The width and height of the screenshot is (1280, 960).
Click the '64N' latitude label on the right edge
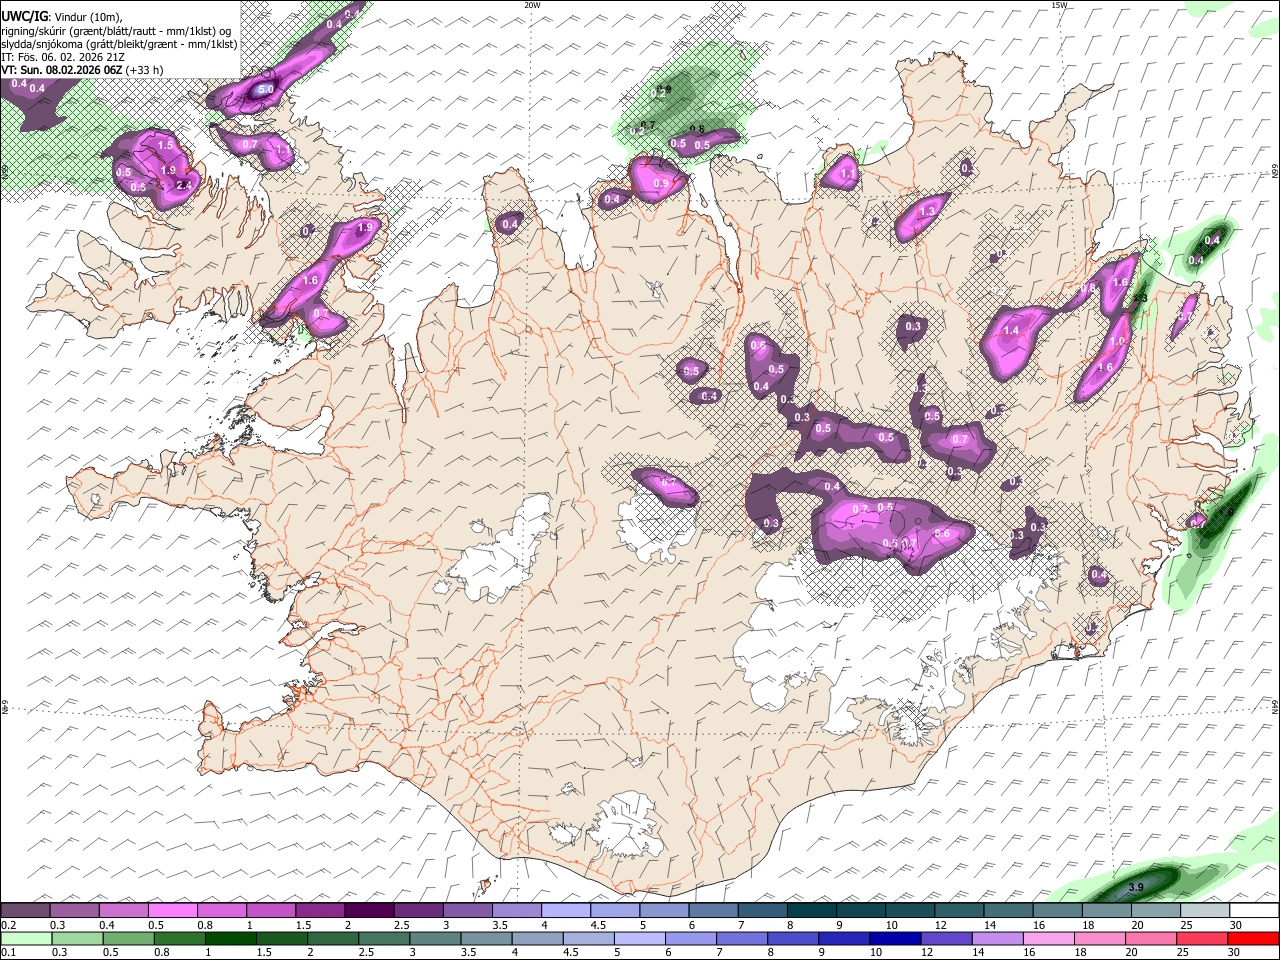click(x=1275, y=706)
